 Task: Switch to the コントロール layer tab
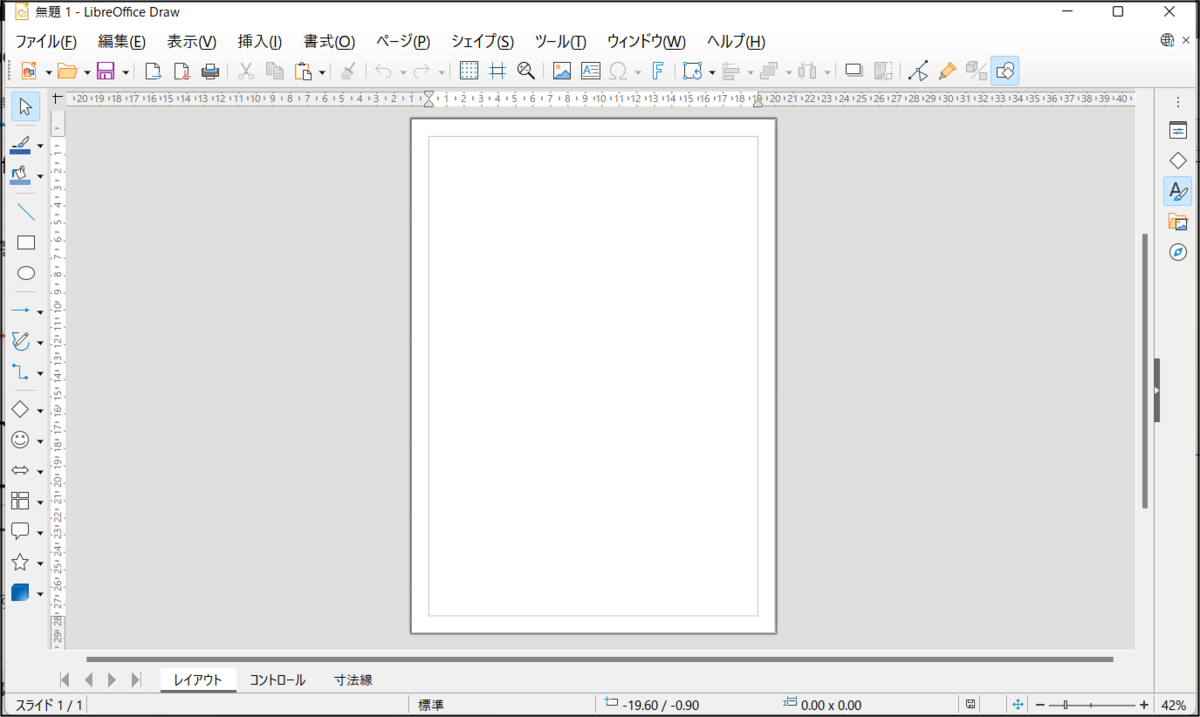pyautogui.click(x=278, y=680)
